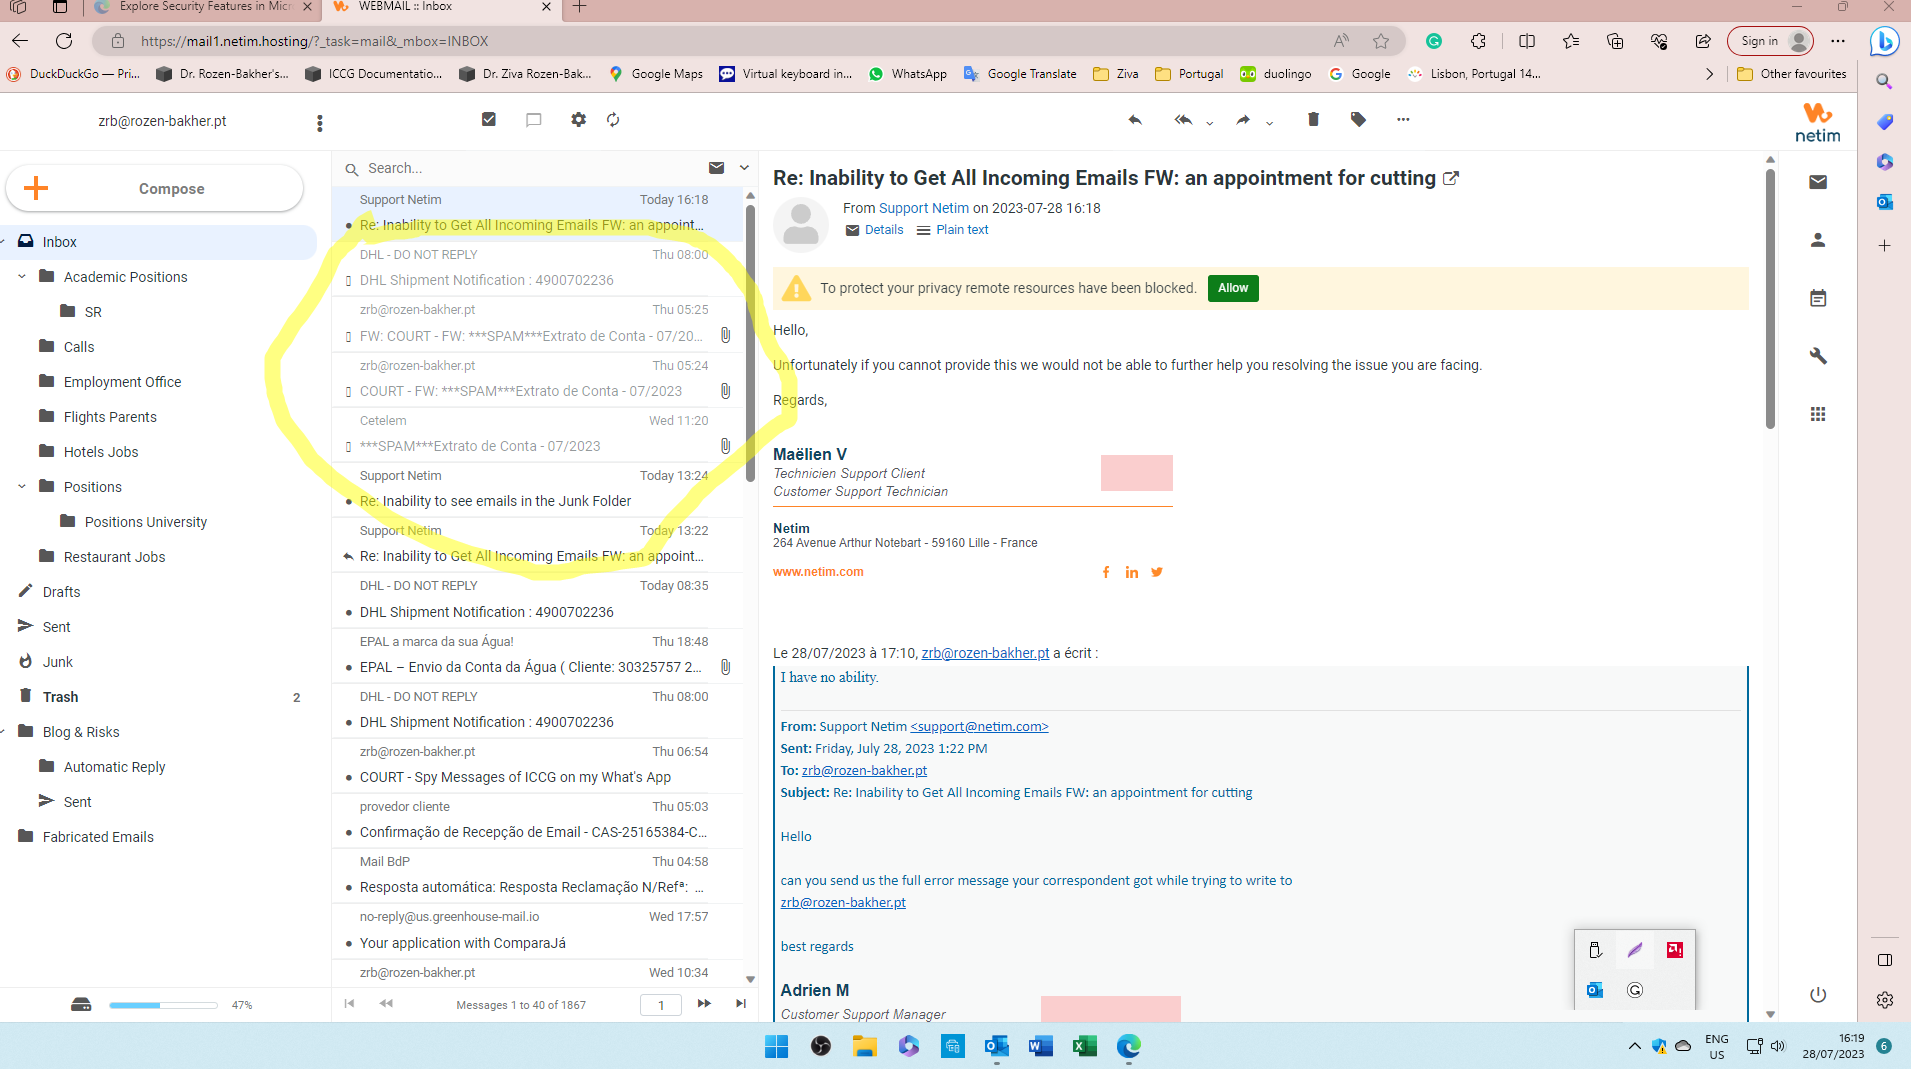Toggle message selection with the checkmark icon
Screen dimensions: 1911x1069
(489, 119)
